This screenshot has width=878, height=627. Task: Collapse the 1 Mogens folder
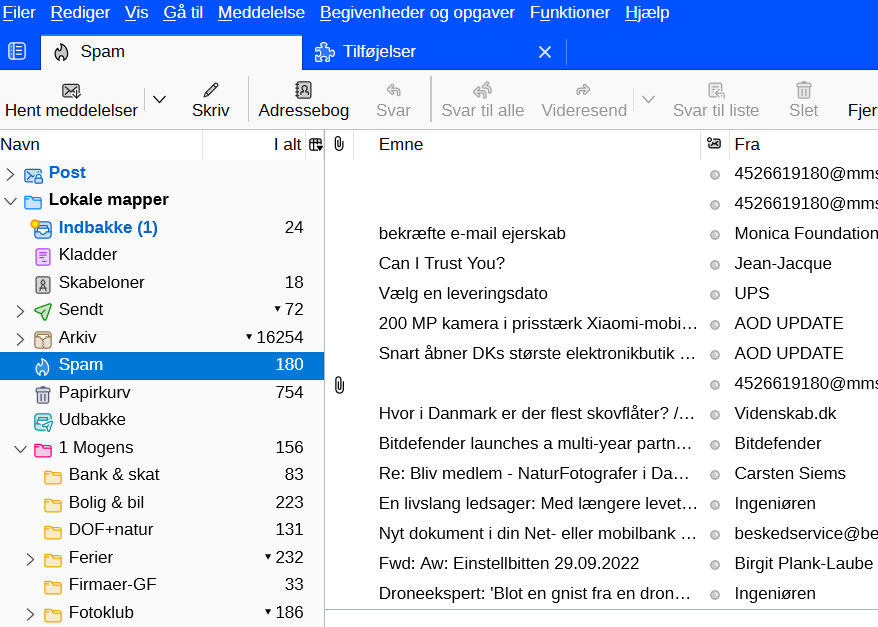tap(20, 448)
